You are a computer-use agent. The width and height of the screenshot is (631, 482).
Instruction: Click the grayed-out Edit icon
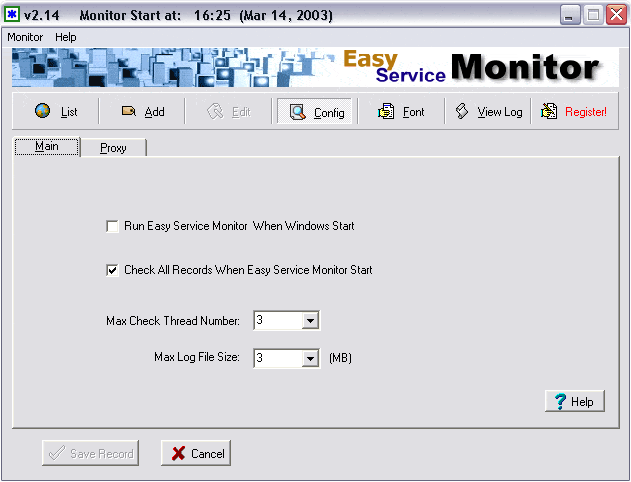(215, 111)
